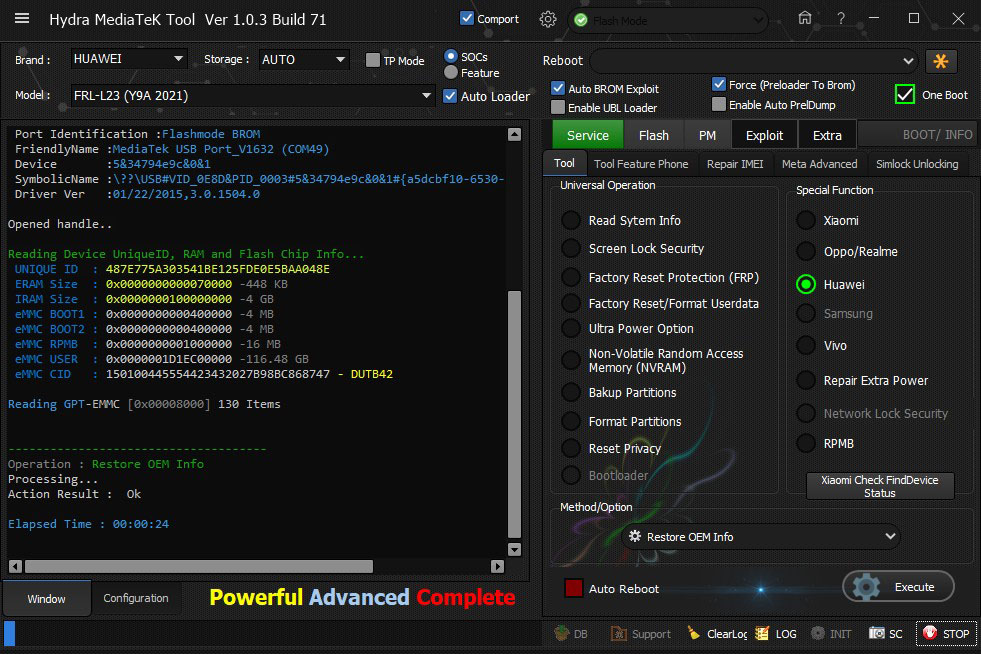Enable the TP Mode checkbox
The width and height of the screenshot is (981, 654).
click(373, 61)
